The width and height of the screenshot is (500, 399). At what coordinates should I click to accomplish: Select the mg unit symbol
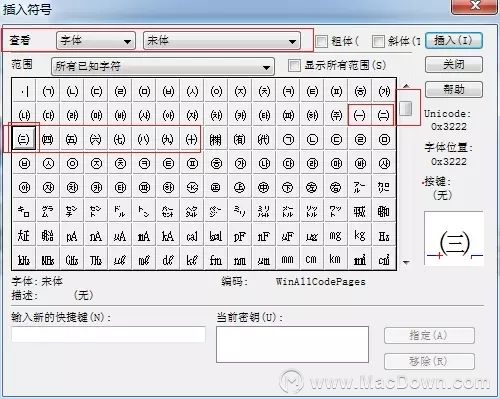336,236
